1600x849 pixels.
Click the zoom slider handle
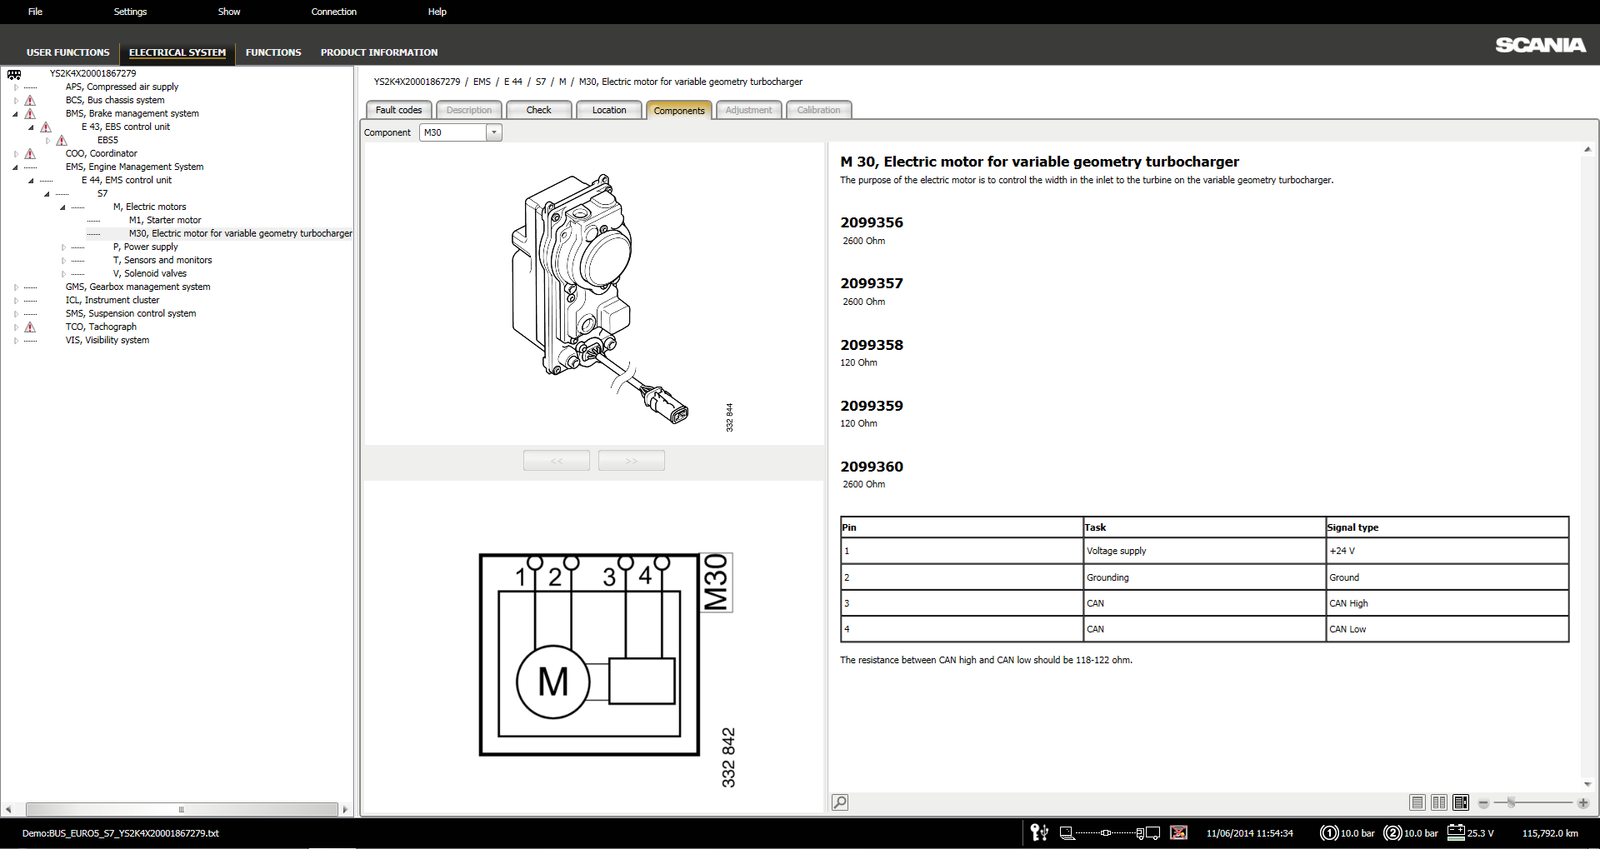click(1511, 802)
